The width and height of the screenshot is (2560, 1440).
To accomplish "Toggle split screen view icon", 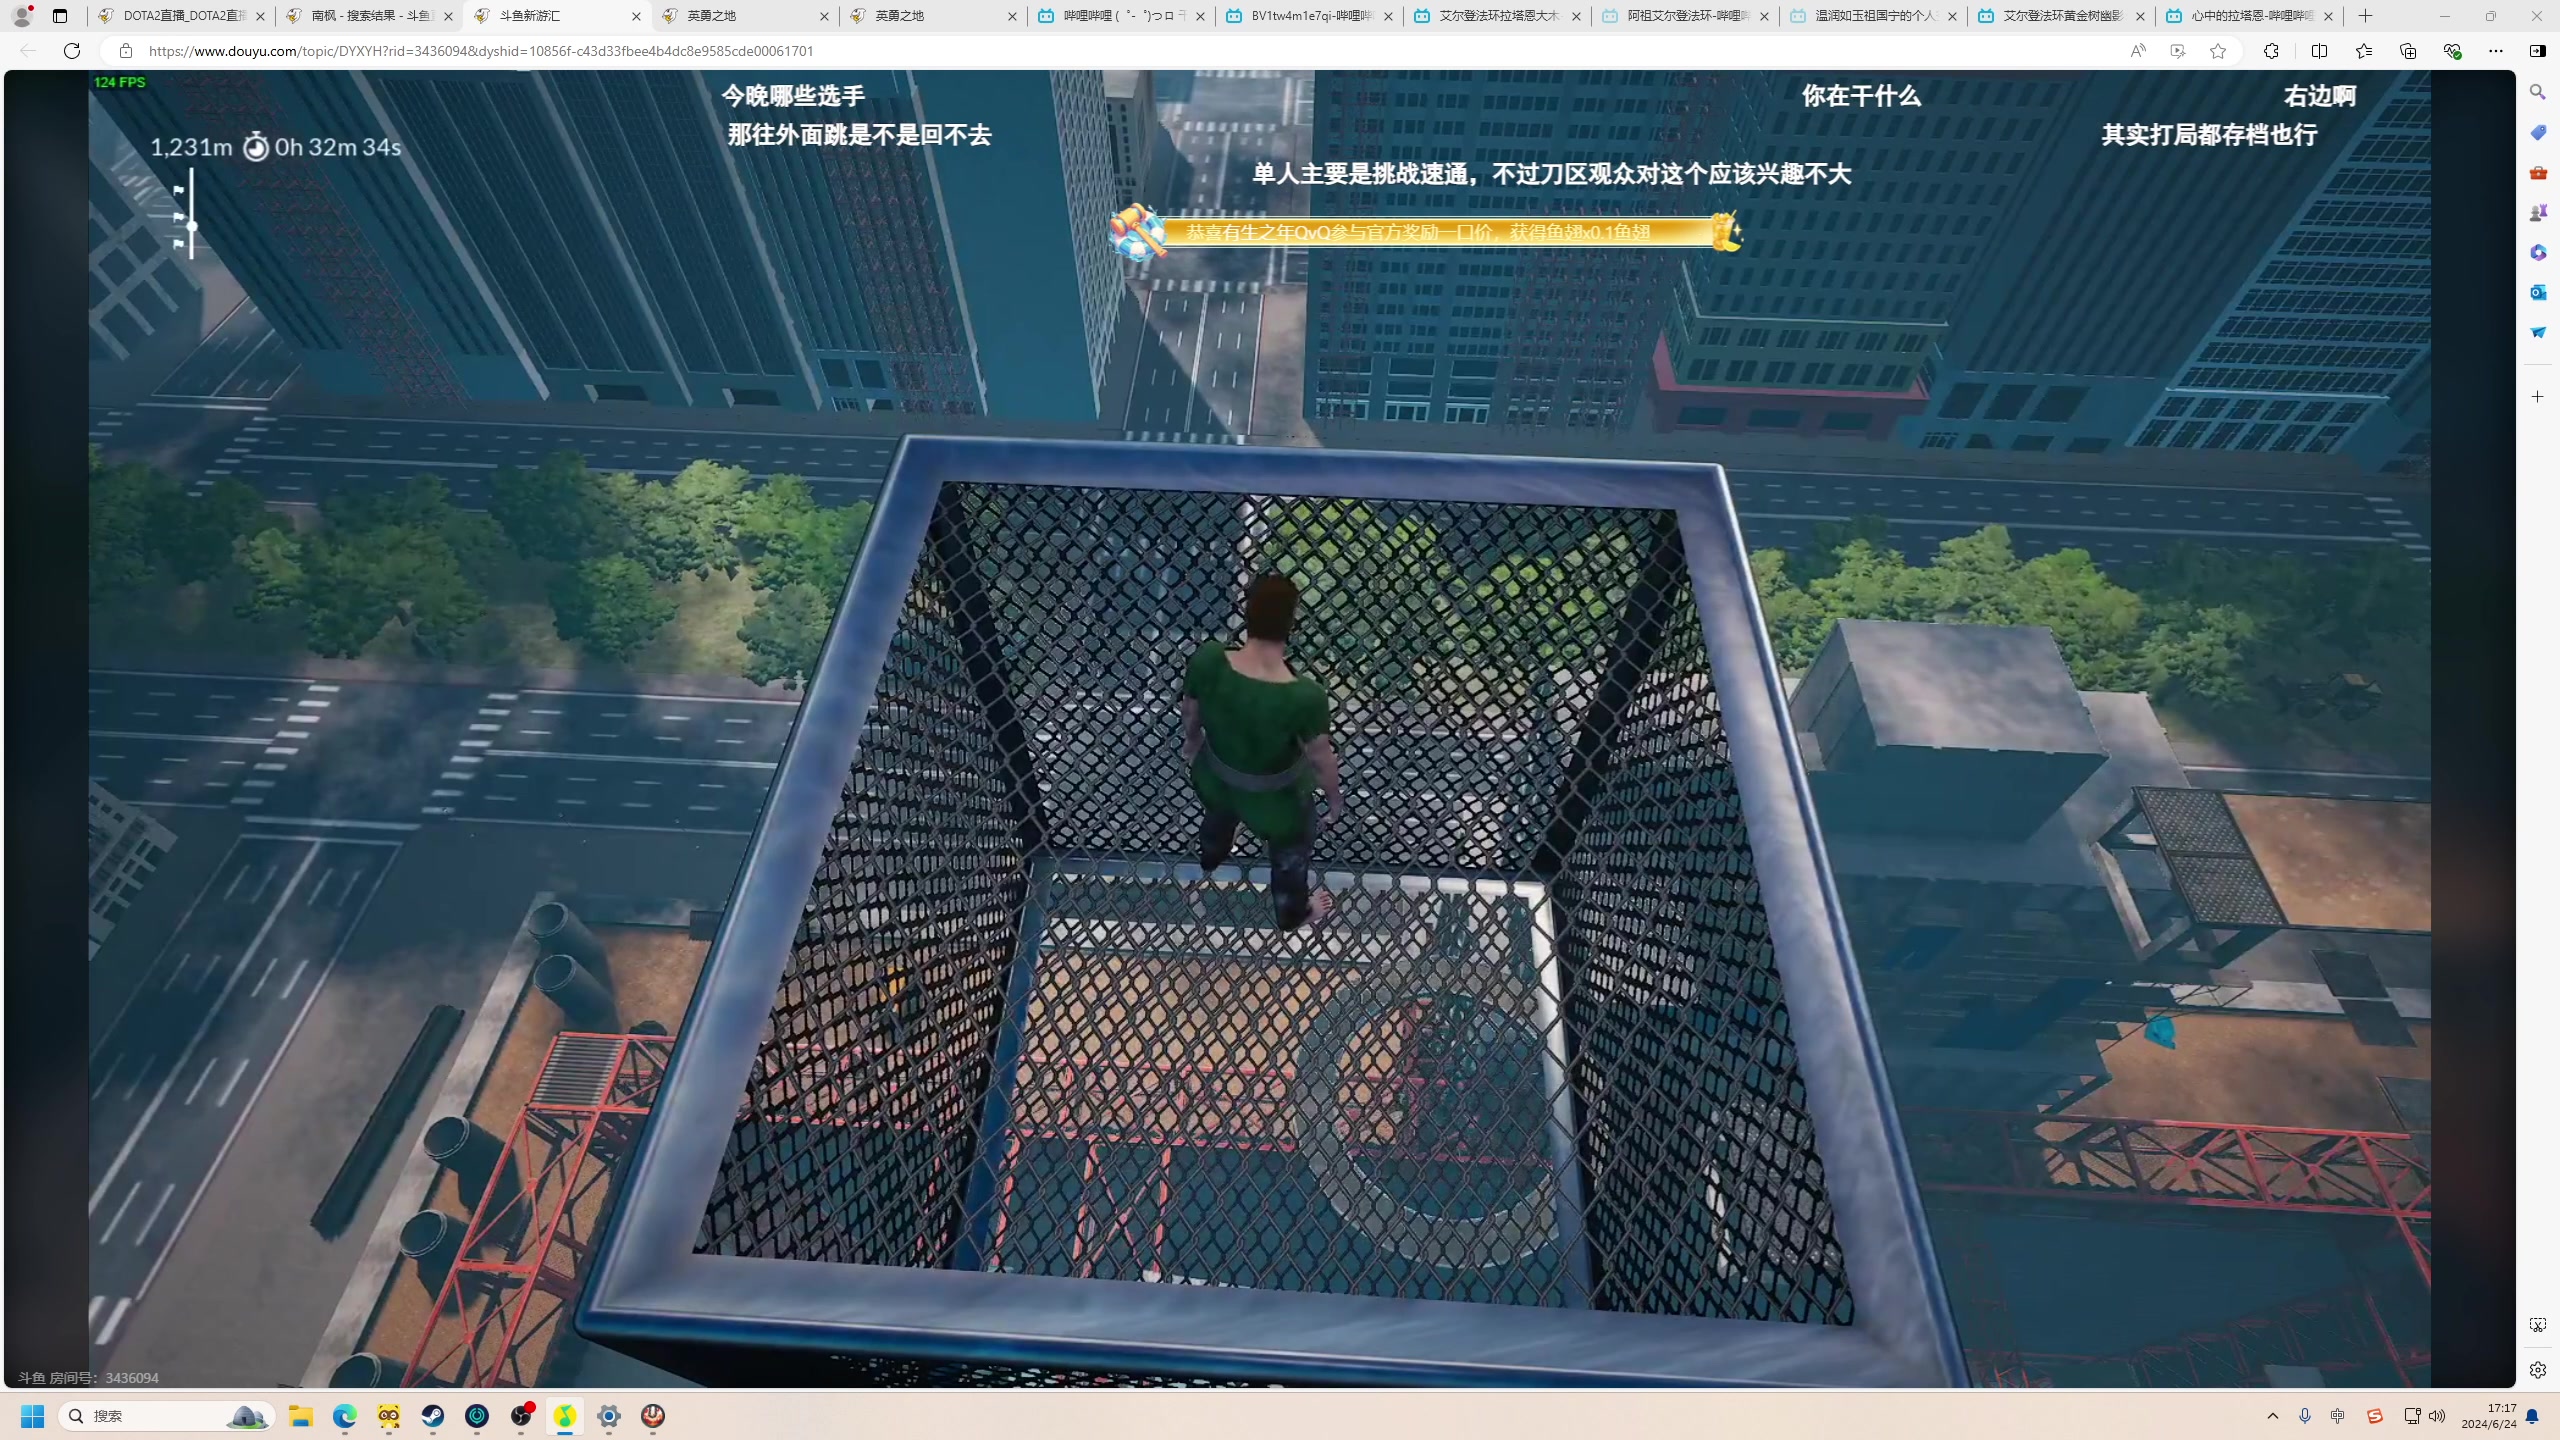I will [2319, 51].
